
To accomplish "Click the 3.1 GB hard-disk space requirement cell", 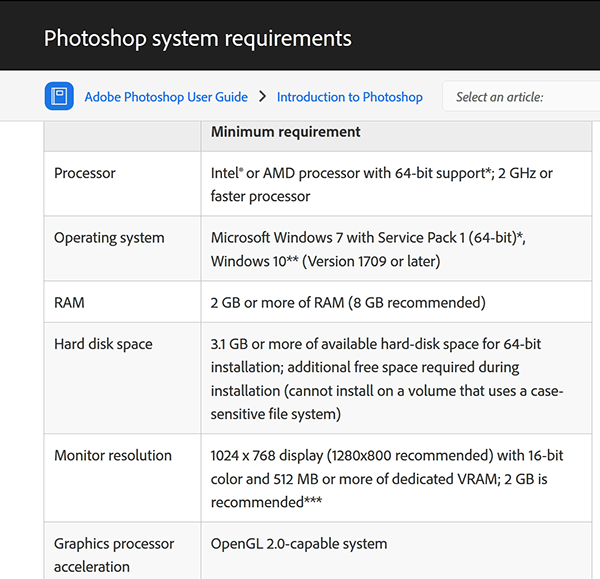I will 396,378.
